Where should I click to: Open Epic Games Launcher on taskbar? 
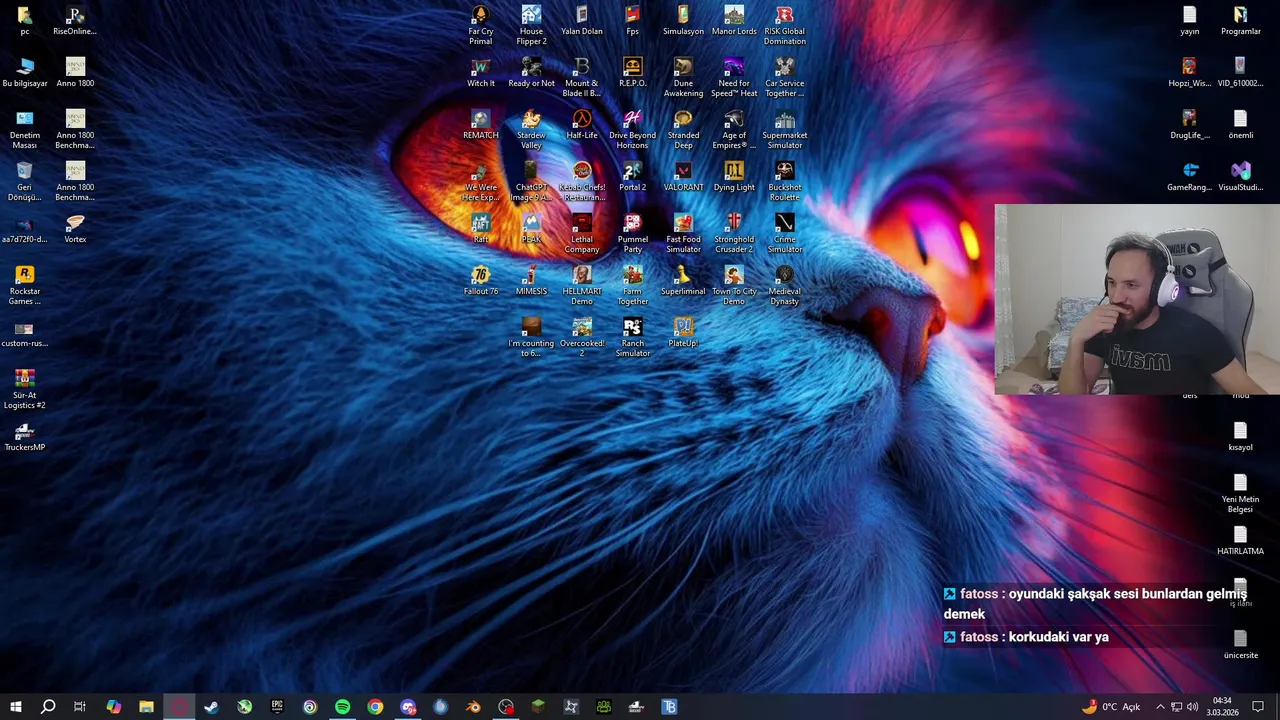277,707
